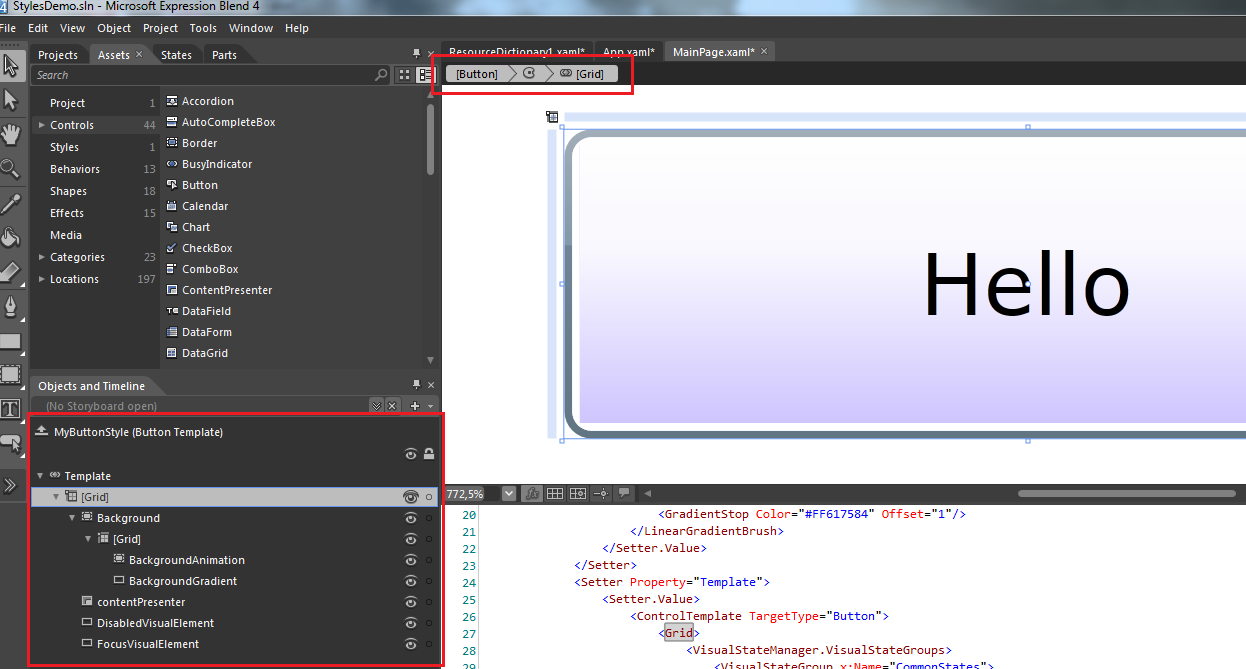Collapse the Template tree node
Screen dimensions: 1246x669
pos(40,476)
